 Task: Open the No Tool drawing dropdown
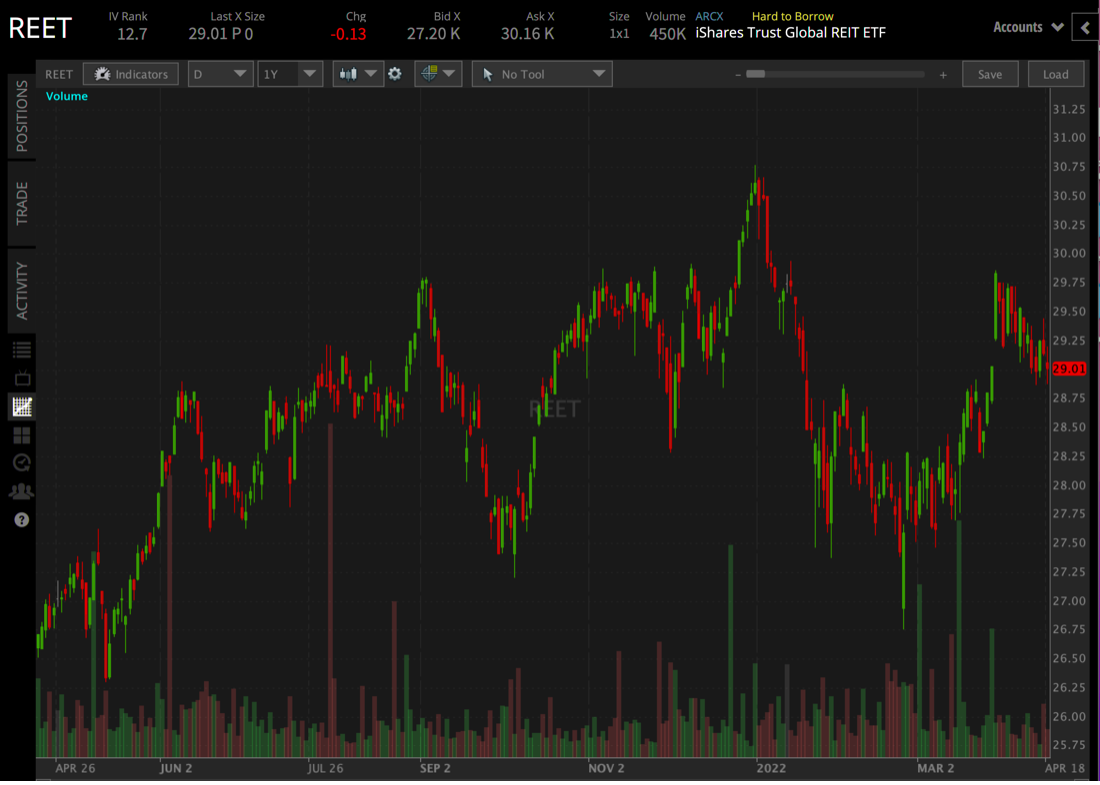(542, 73)
